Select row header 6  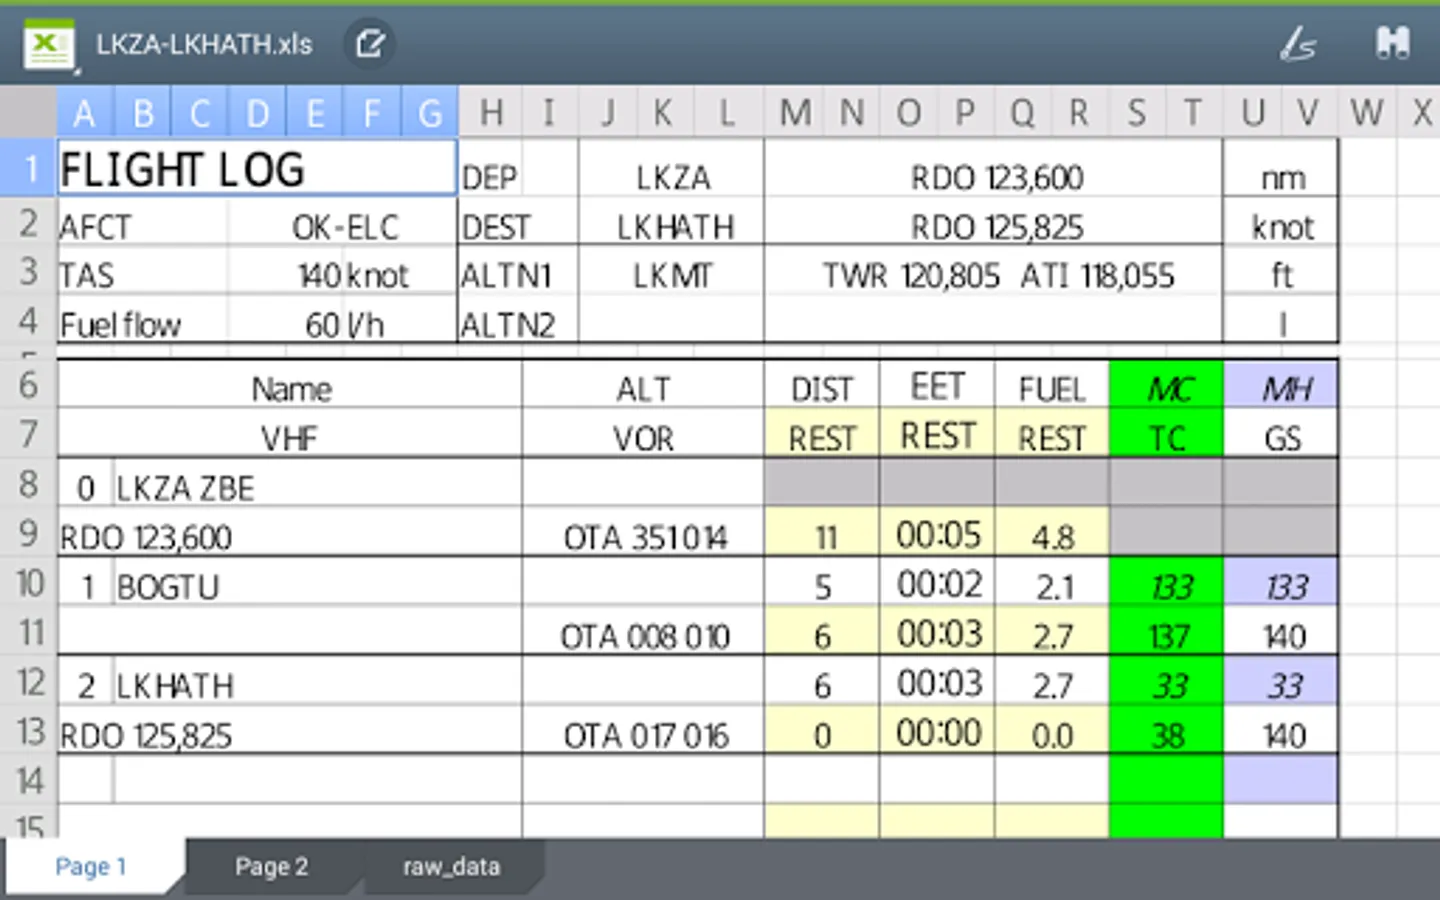click(28, 384)
